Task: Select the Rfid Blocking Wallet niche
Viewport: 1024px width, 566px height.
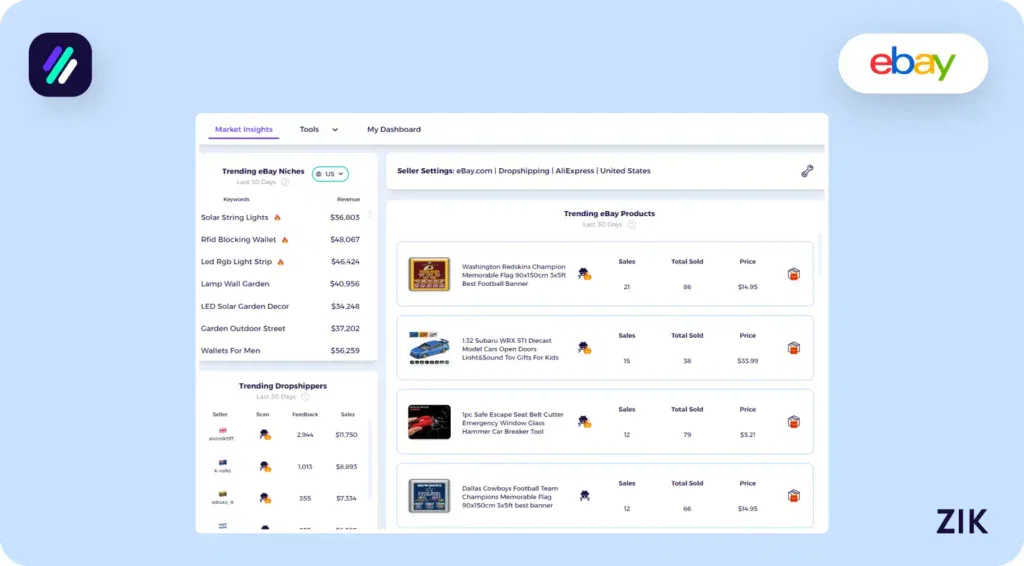Action: click(x=238, y=240)
